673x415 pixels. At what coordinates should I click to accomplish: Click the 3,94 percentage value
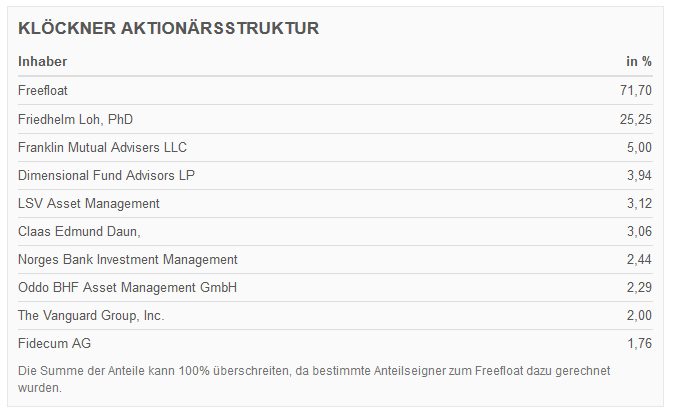click(x=639, y=175)
